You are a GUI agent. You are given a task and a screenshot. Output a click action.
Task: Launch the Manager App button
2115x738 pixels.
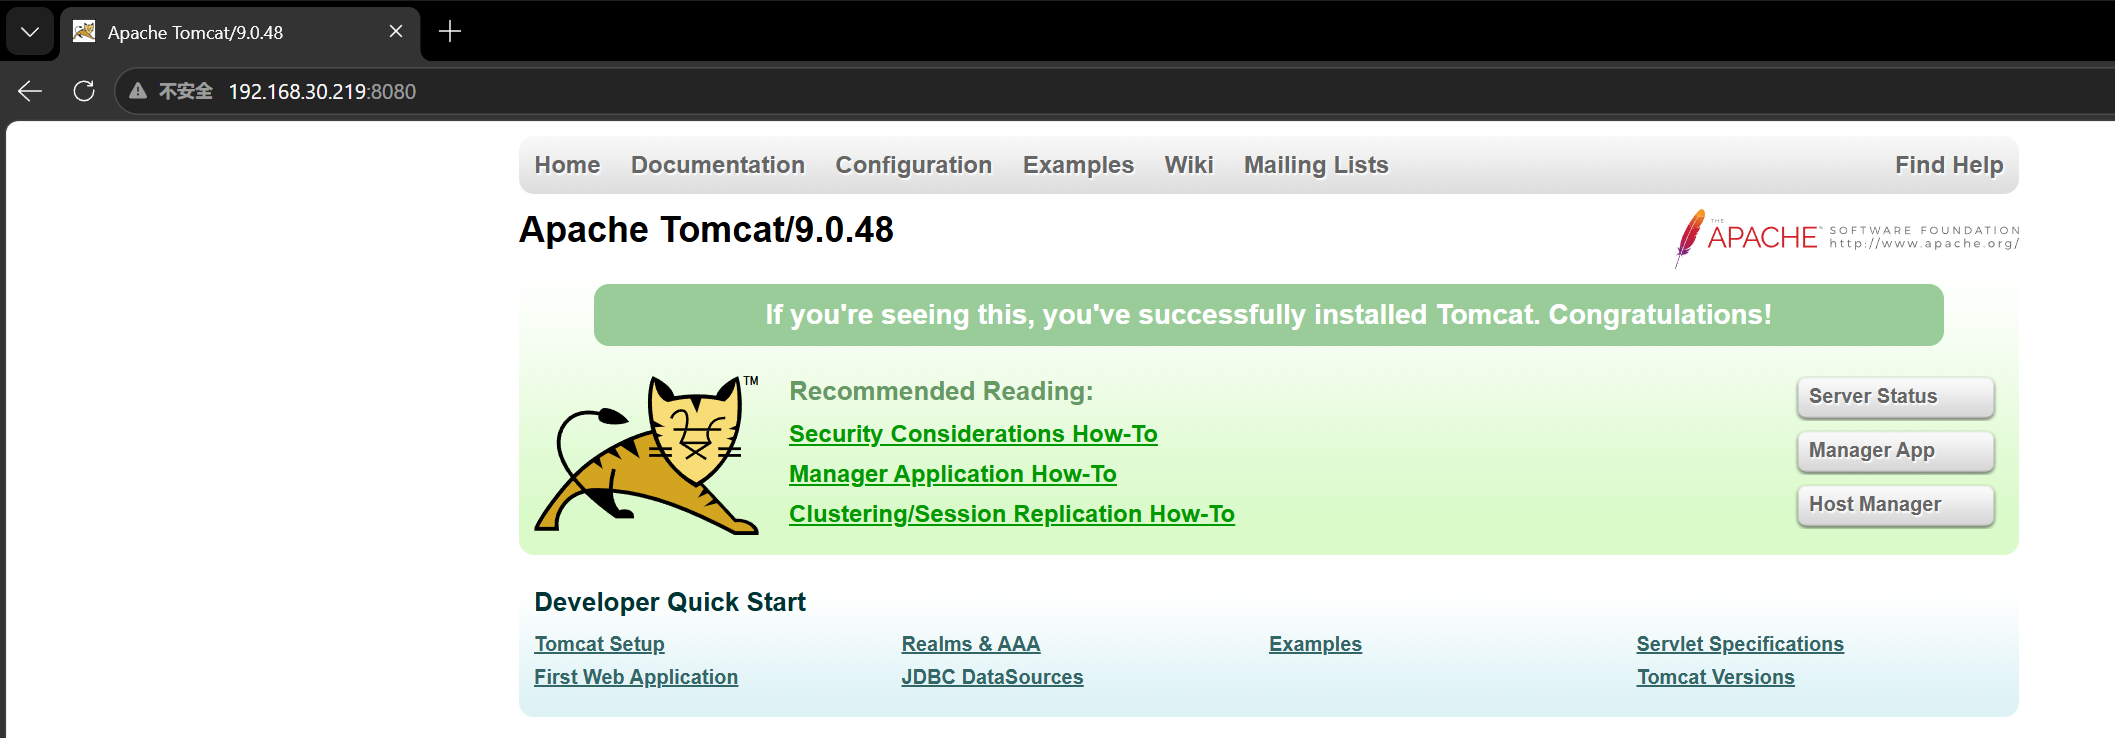[1895, 451]
